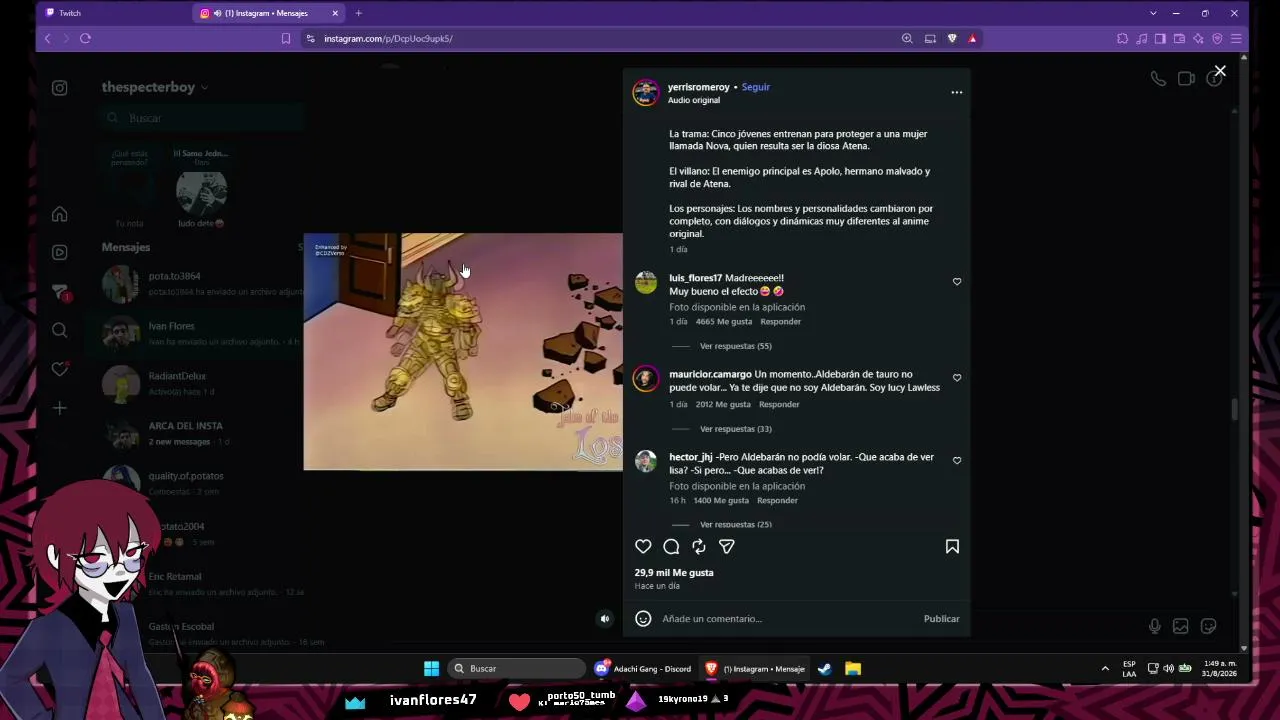Click the Publicar comment button
Viewport: 1280px width, 720px height.
pyautogui.click(x=941, y=619)
